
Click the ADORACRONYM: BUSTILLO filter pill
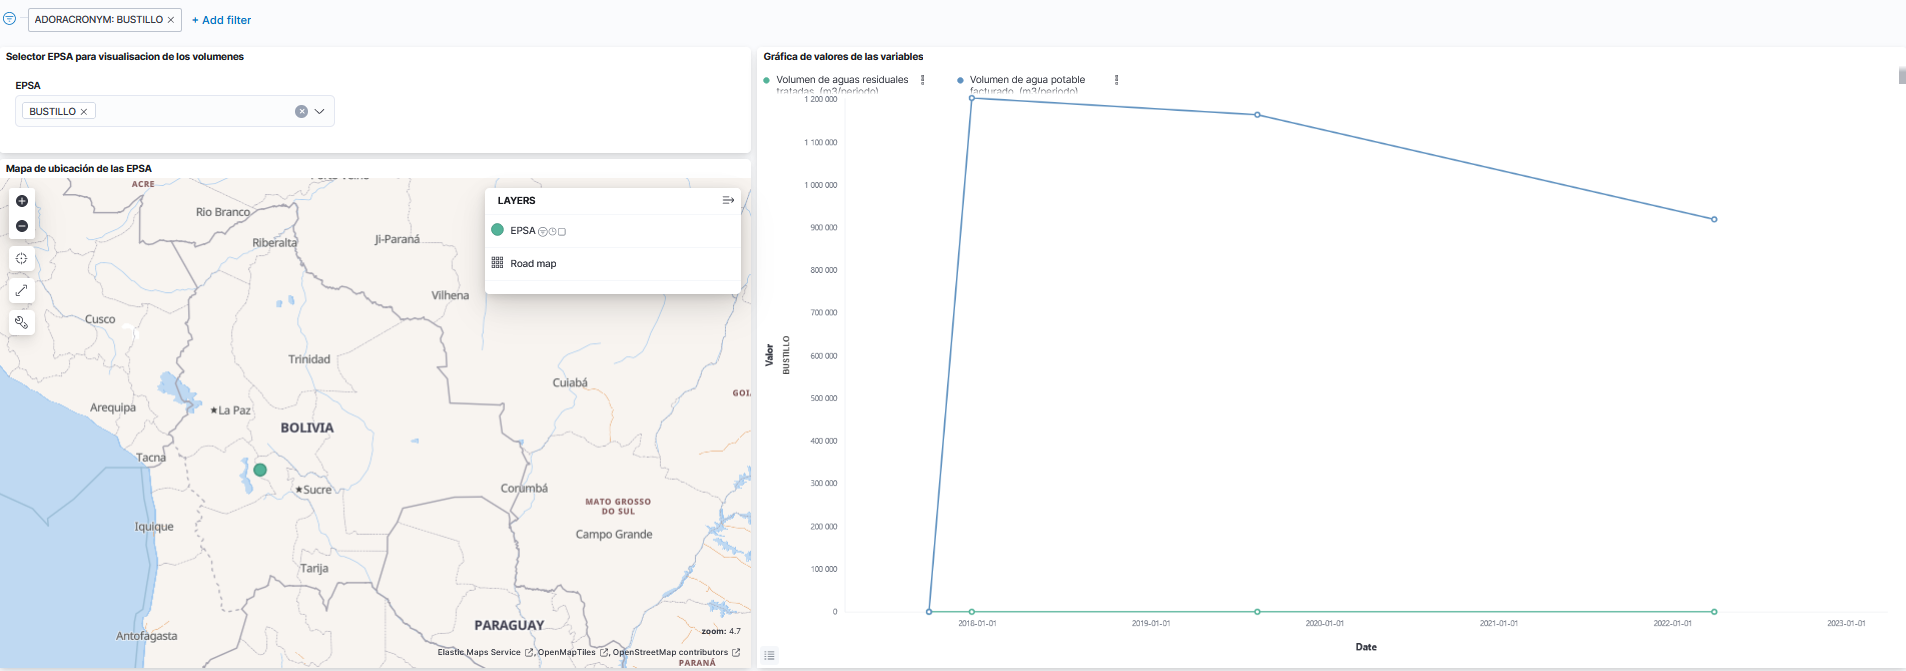(x=98, y=20)
